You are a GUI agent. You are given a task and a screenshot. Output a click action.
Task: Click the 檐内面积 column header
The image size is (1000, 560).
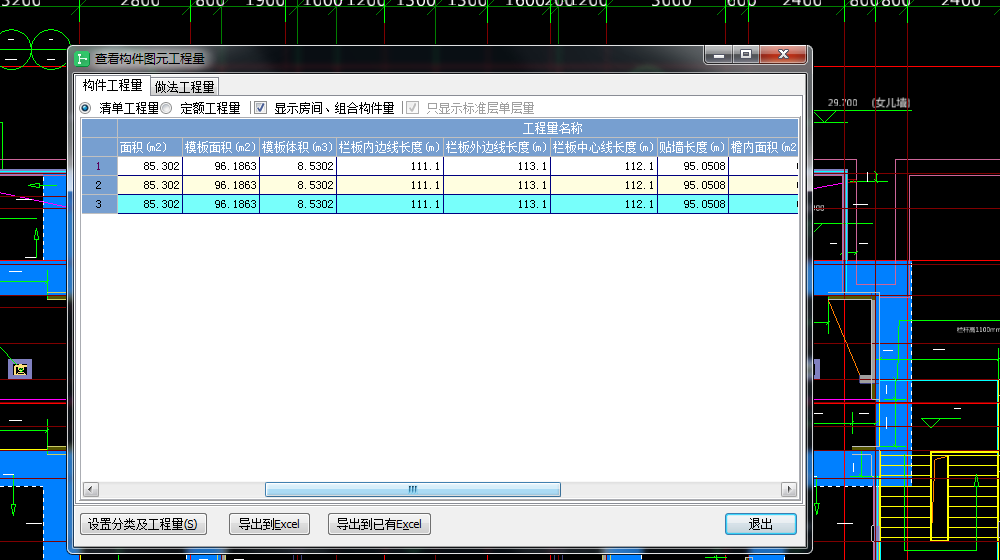click(763, 147)
